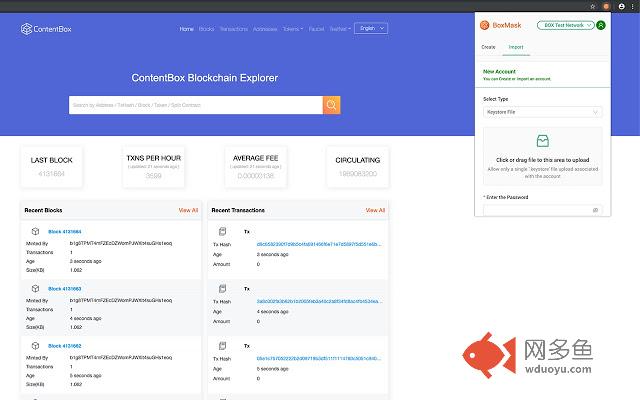
Task: Switch to the Create tab in BoxMask
Action: (488, 47)
